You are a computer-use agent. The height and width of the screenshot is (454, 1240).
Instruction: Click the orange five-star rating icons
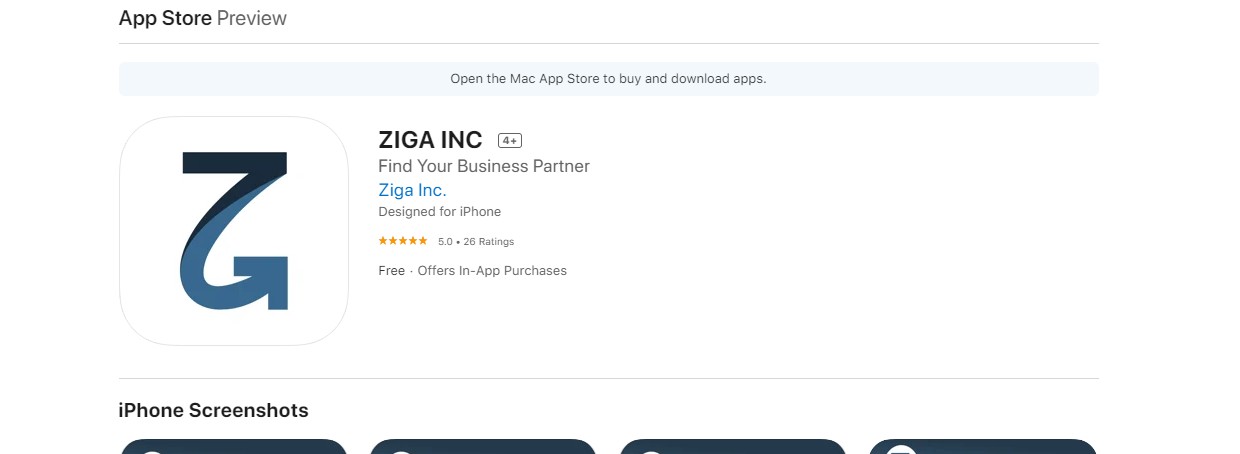click(x=403, y=241)
